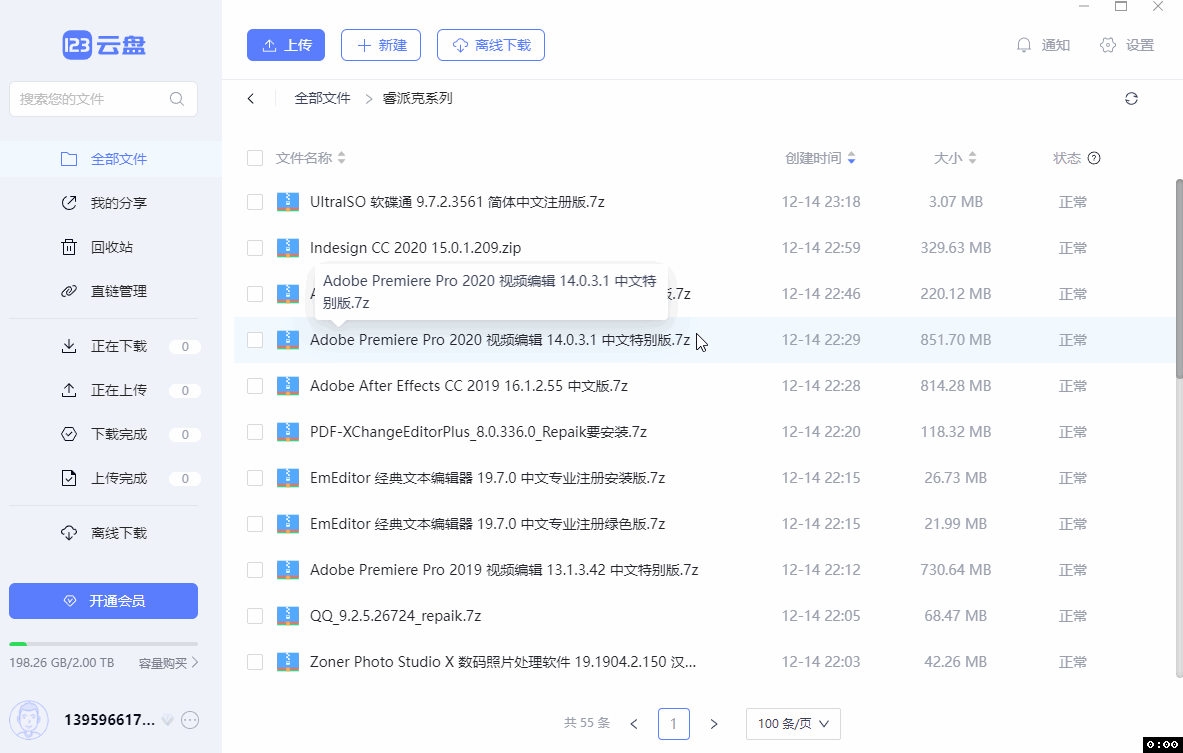The image size is (1183, 753).
Task: Click the user avatar
Action: click(29, 720)
